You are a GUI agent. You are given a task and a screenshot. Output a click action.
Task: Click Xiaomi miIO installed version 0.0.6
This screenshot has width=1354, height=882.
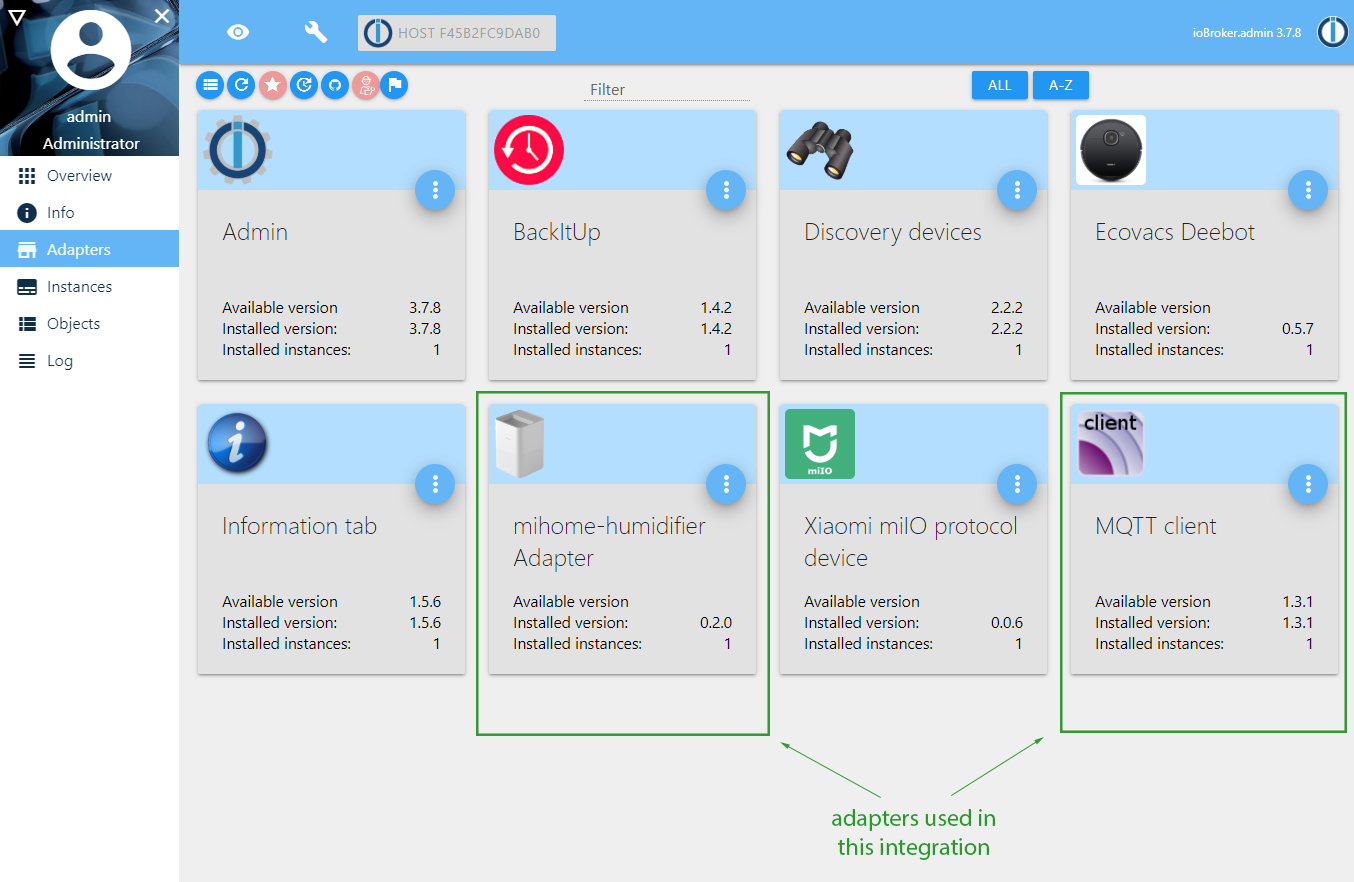(1006, 623)
